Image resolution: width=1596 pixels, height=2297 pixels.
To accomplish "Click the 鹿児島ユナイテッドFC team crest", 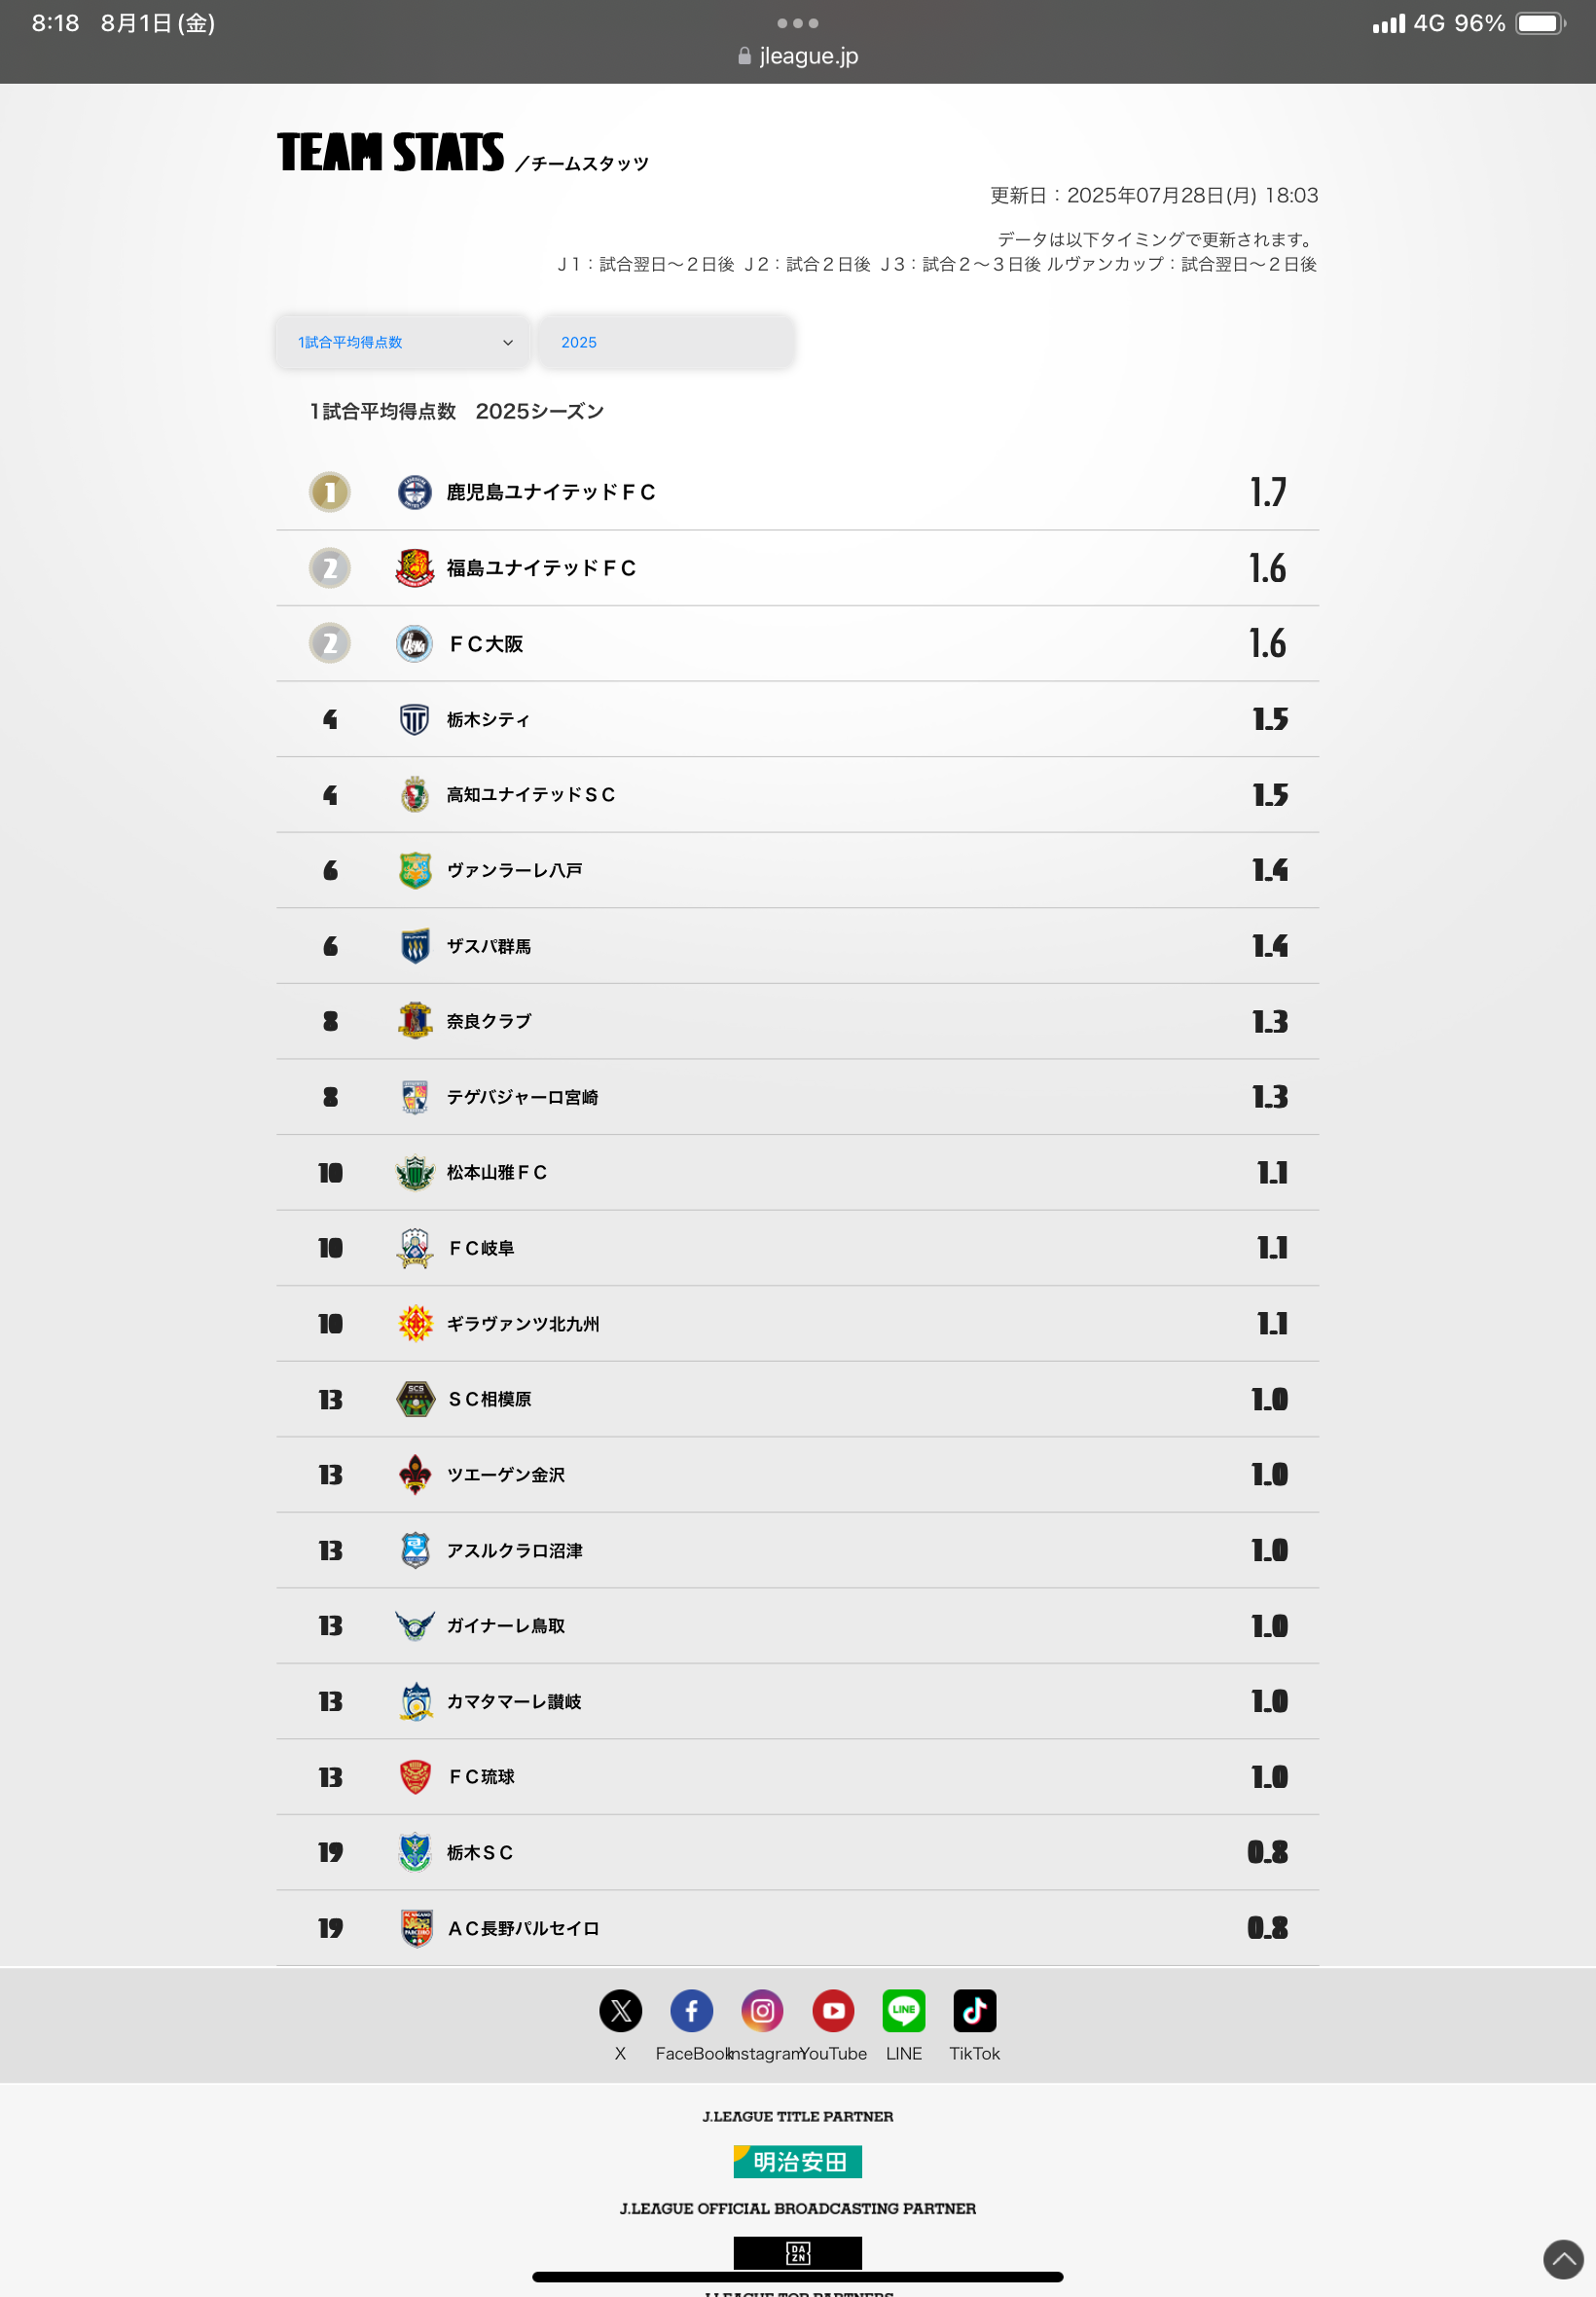I will pos(415,492).
